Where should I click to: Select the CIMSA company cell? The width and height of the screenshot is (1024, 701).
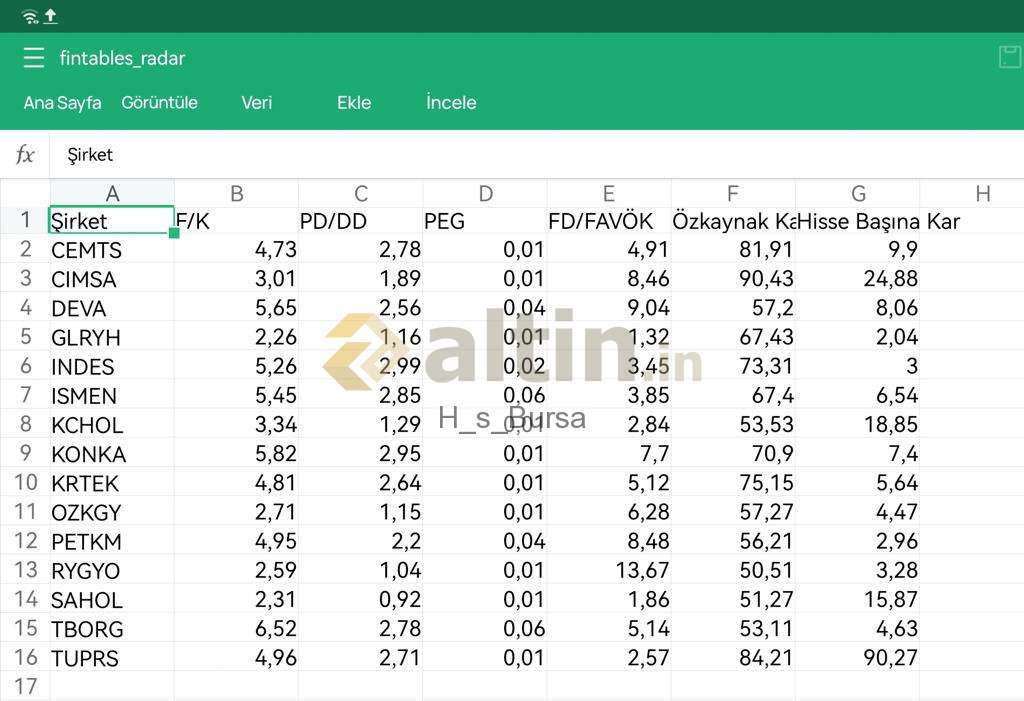coord(112,279)
